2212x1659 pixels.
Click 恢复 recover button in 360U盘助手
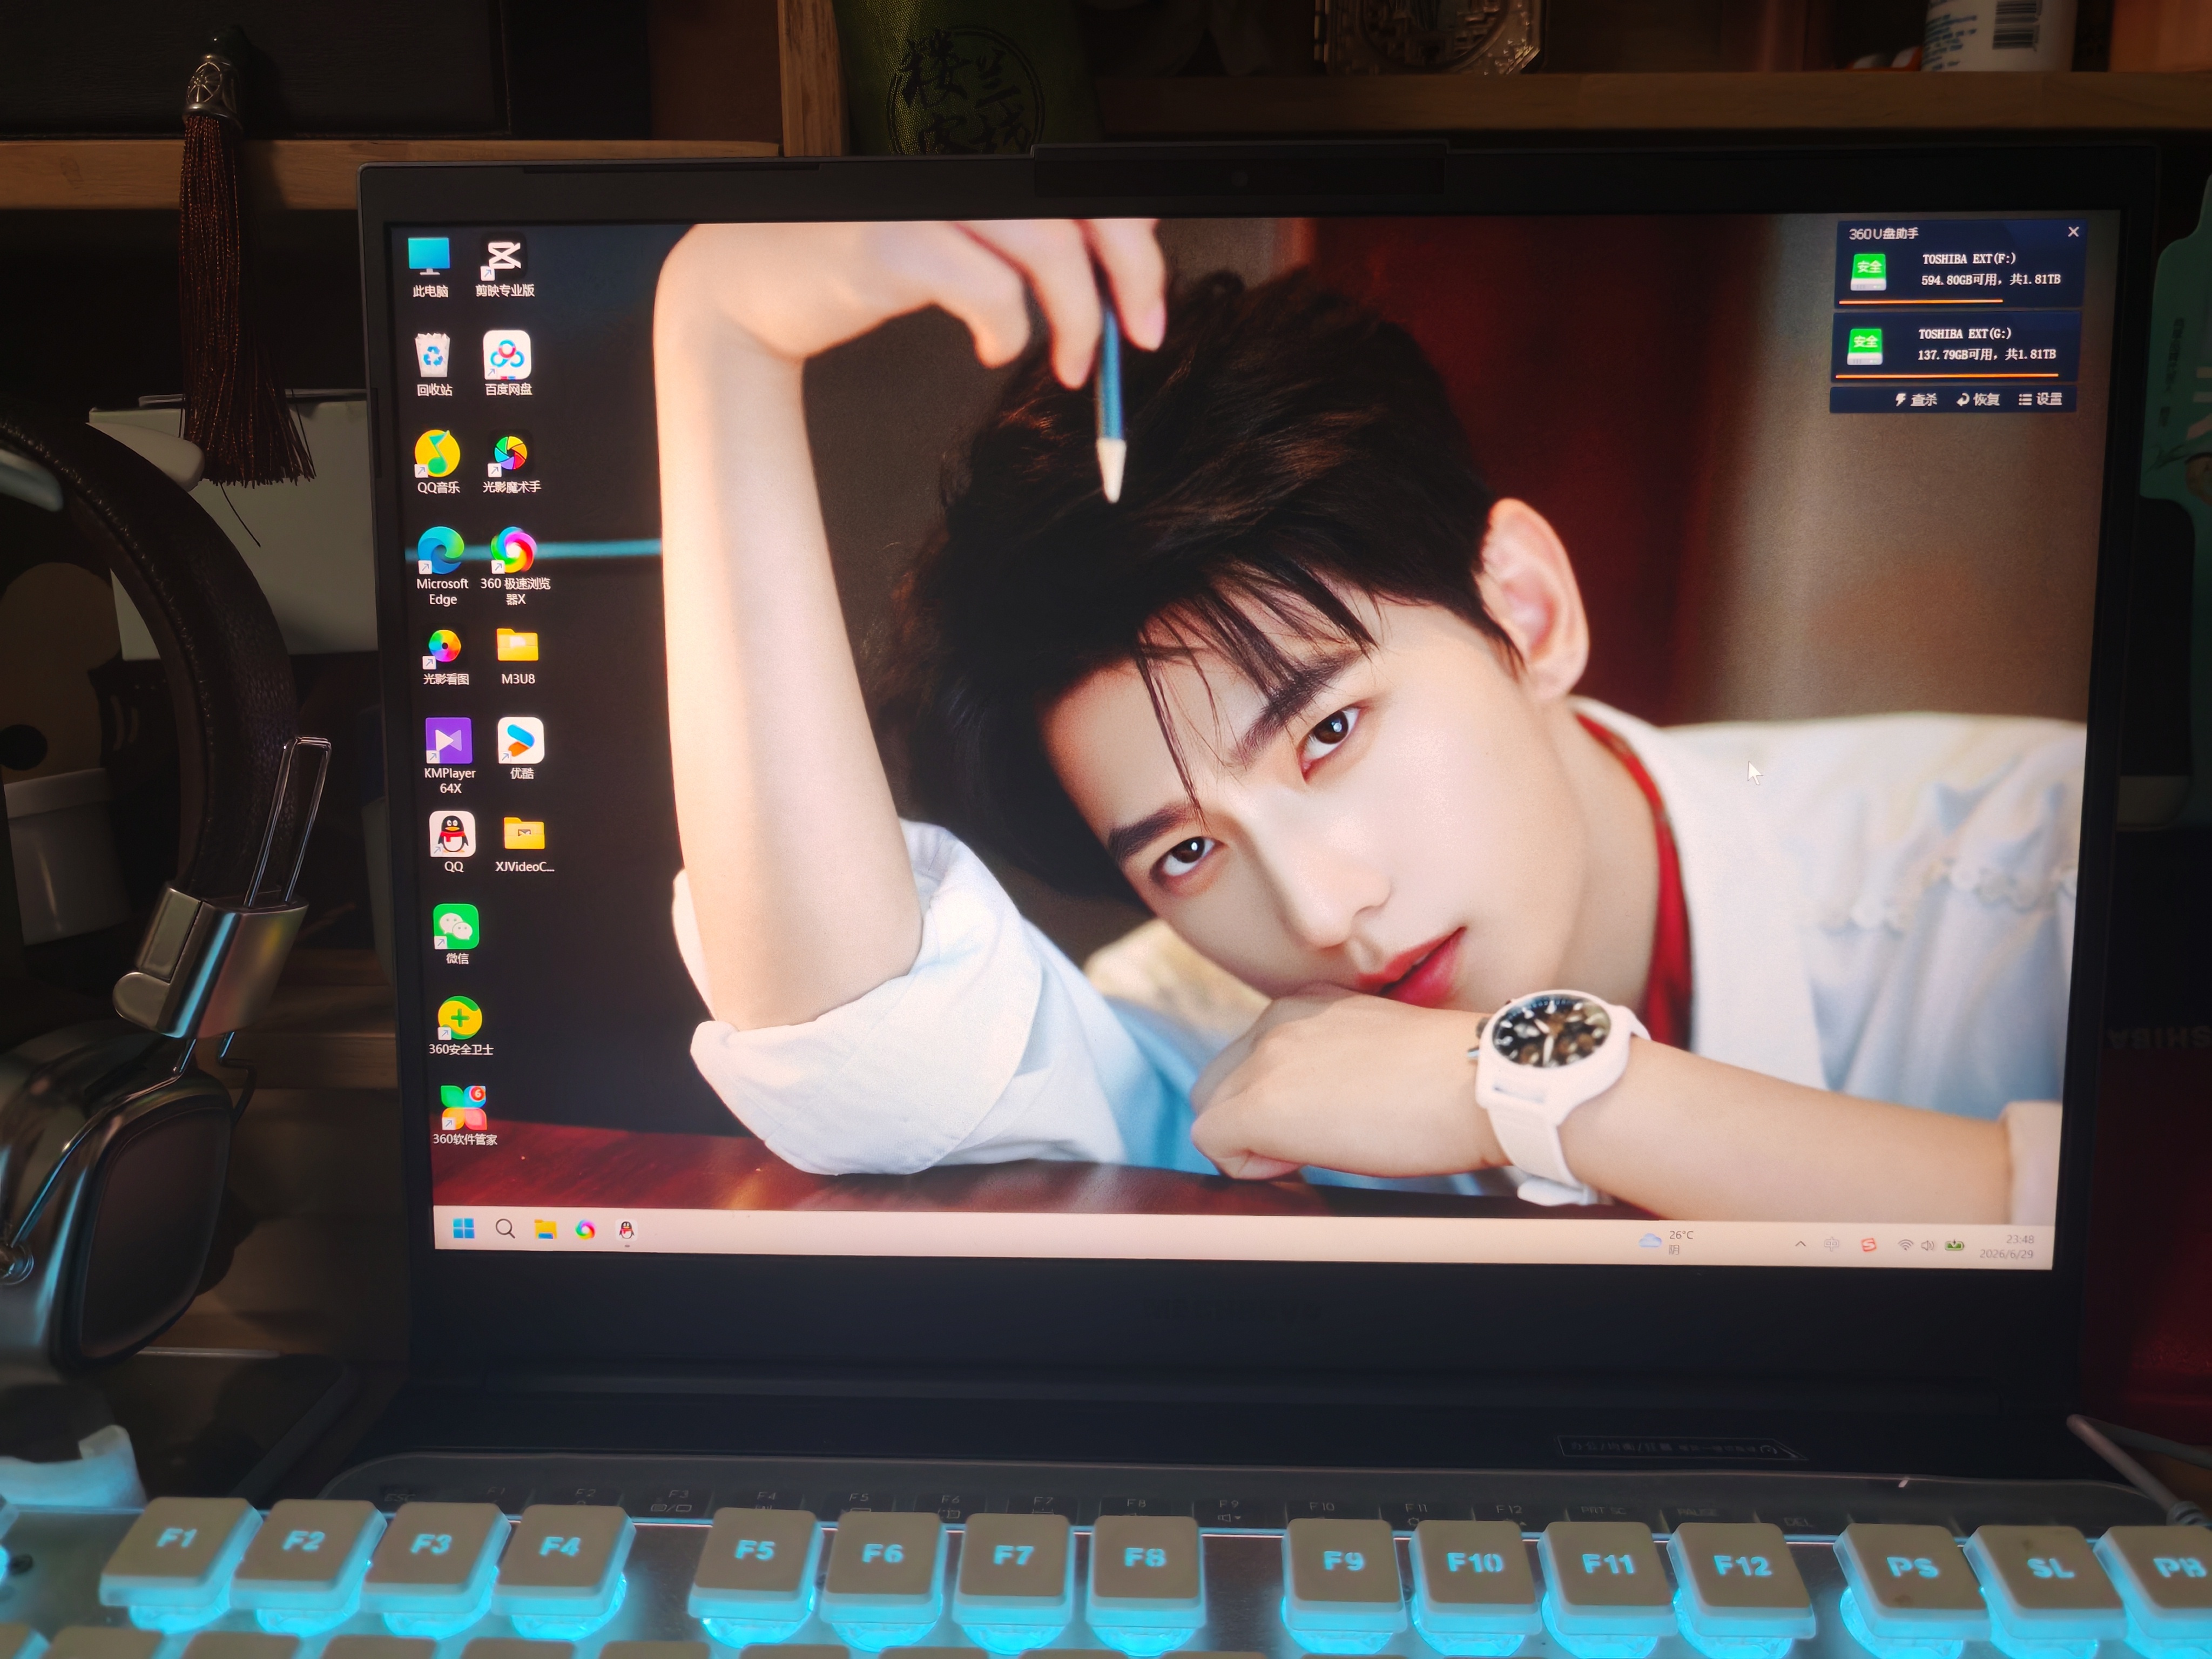pyautogui.click(x=1978, y=399)
